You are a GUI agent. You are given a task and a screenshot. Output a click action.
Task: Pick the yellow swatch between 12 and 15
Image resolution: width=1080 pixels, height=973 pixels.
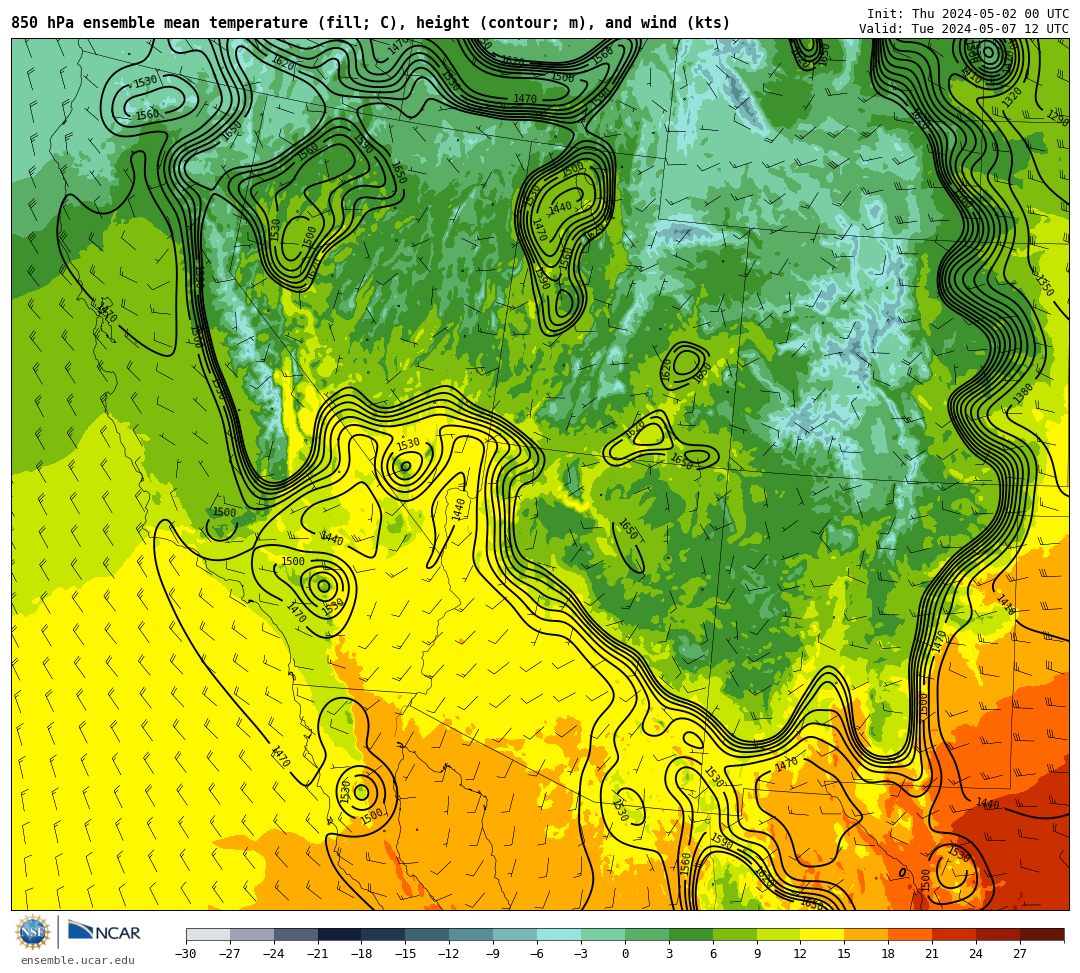pos(823,934)
